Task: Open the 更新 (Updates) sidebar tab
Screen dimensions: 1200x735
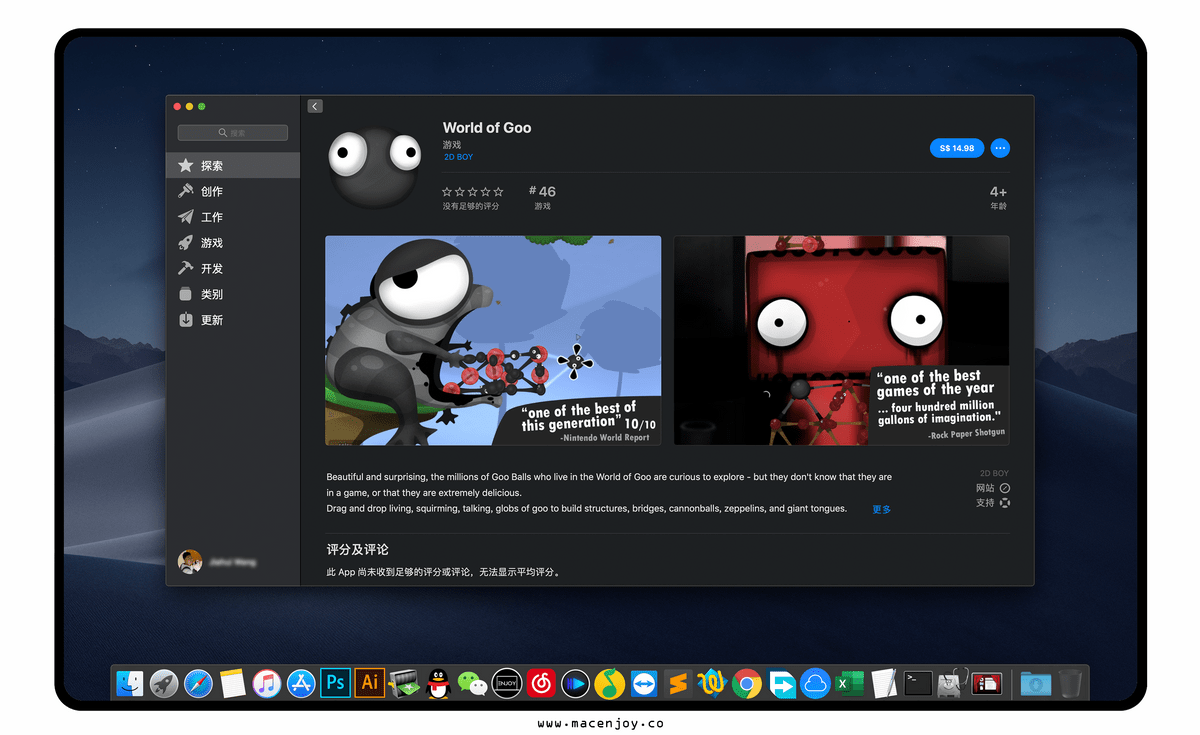Action: pos(233,320)
